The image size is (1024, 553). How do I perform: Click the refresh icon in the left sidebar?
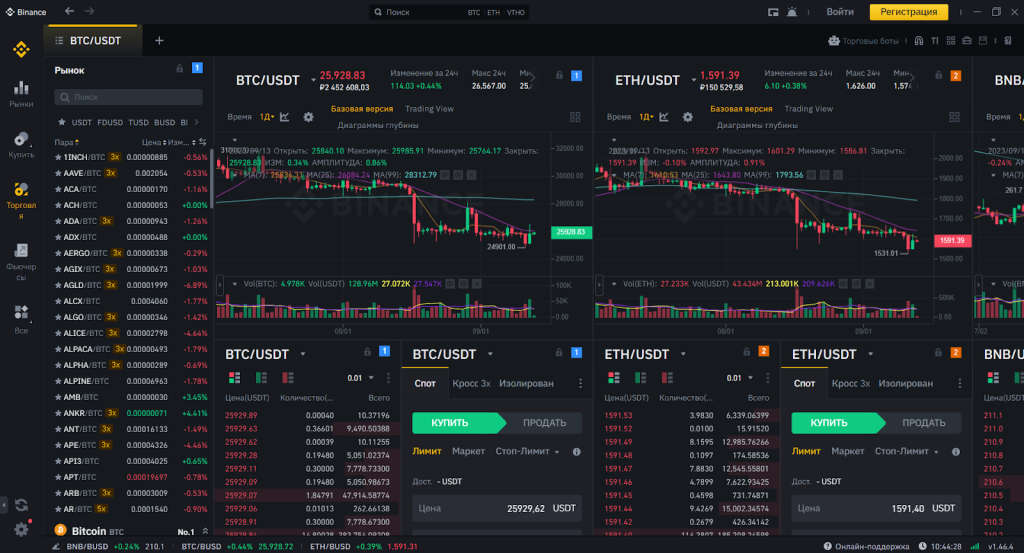tap(21, 505)
